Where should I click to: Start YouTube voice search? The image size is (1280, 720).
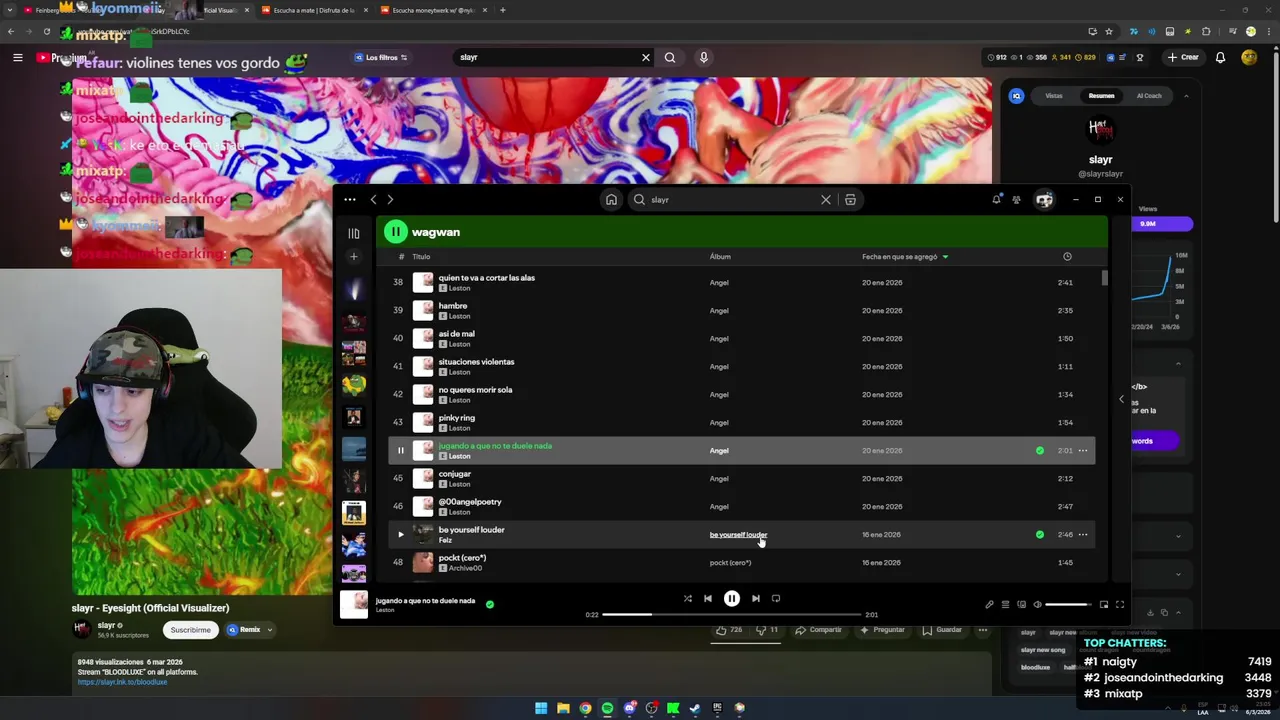[704, 58]
